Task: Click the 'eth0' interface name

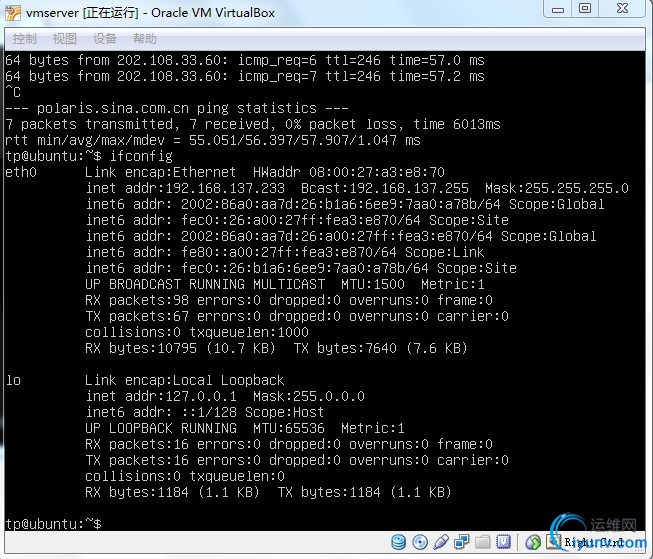Action: [21, 172]
